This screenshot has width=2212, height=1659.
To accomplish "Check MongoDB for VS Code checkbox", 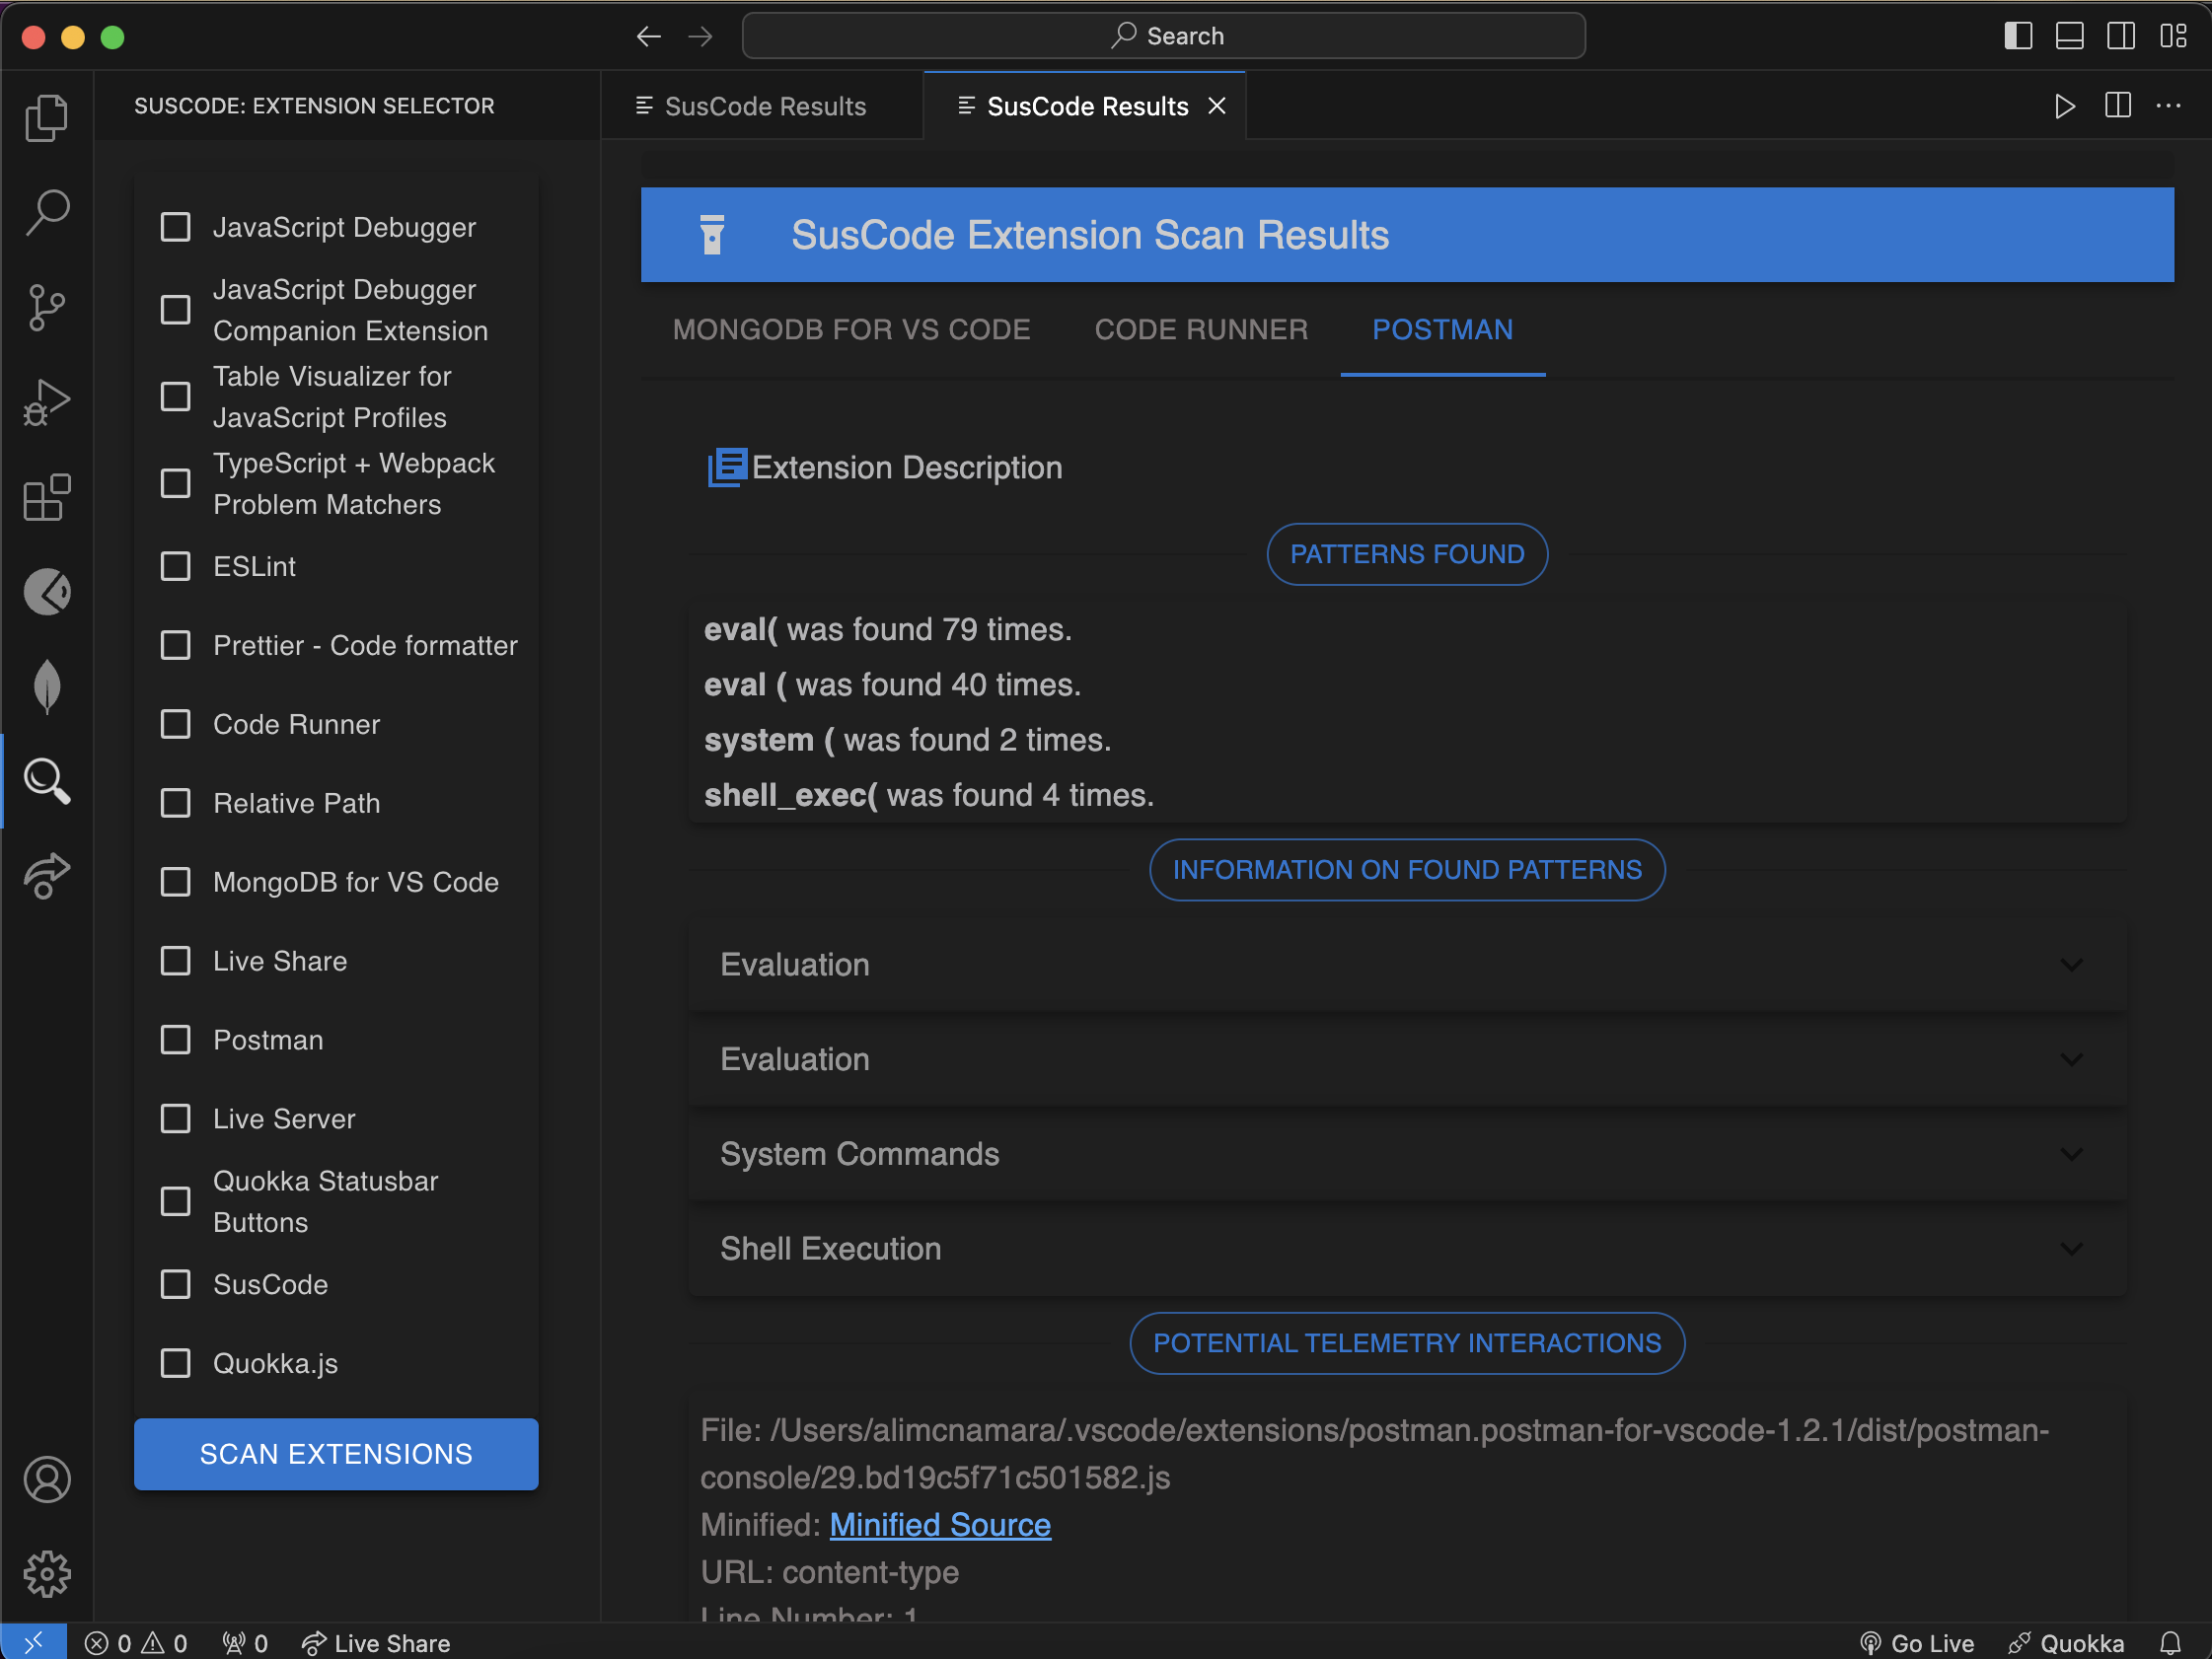I will click(176, 882).
